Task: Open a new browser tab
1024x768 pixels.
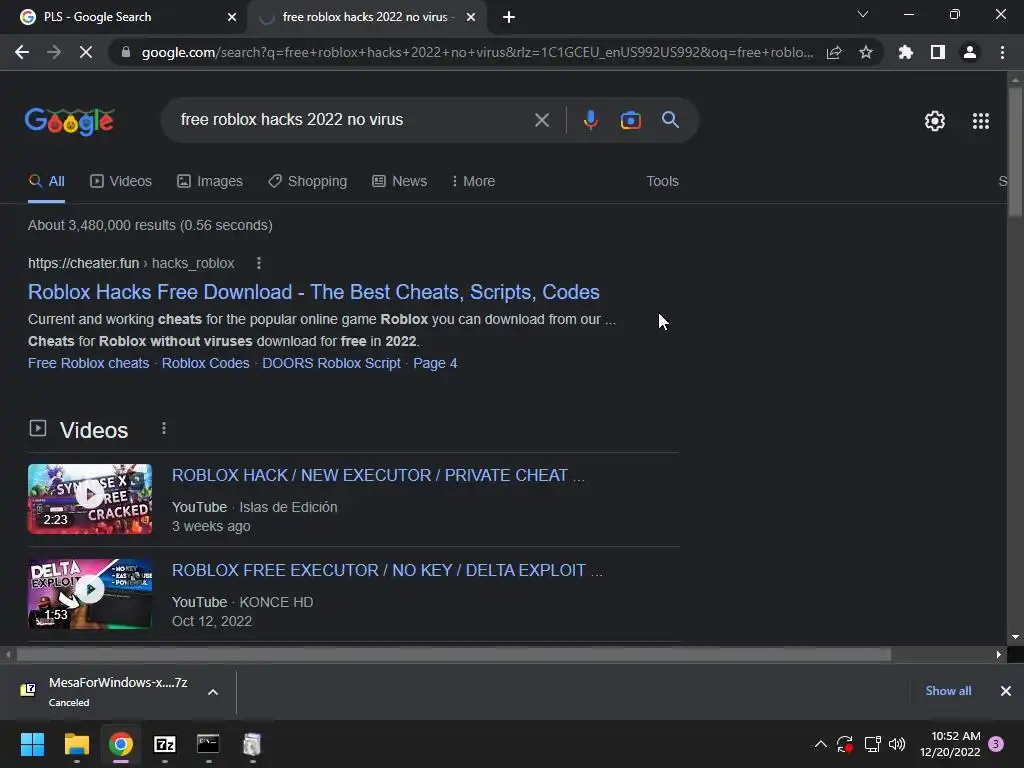Action: click(x=509, y=17)
